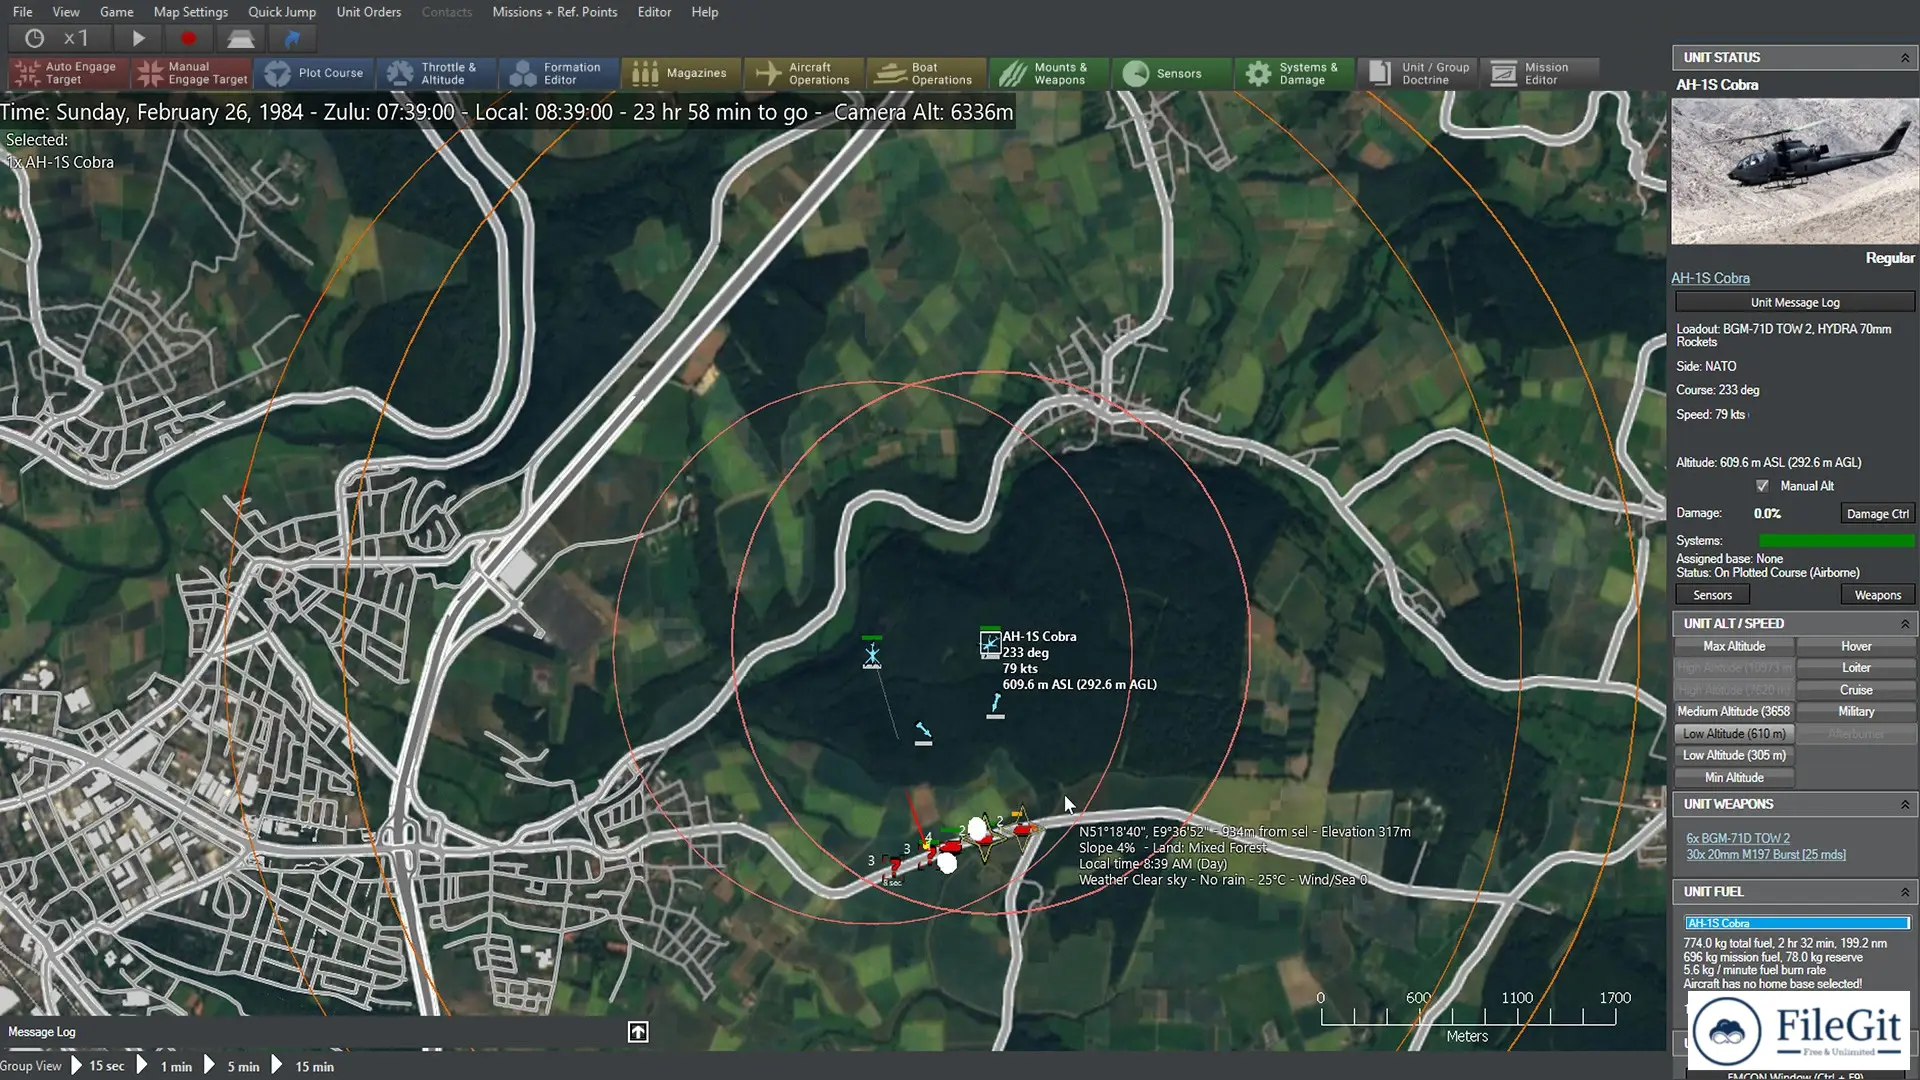Open the Sensors toolbar window
Image resolution: width=1920 pixels, height=1080 pixels.
tap(1171, 73)
